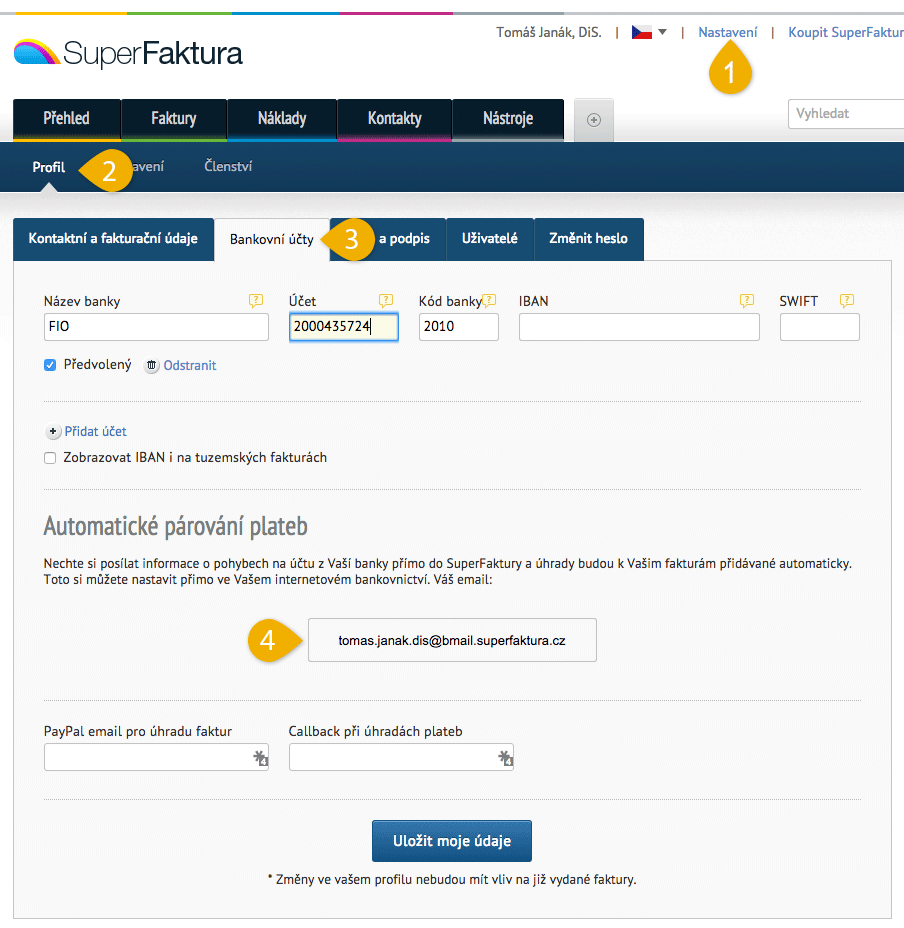This screenshot has width=904, height=928.
Task: Click the Odstranit link
Action: pos(190,366)
